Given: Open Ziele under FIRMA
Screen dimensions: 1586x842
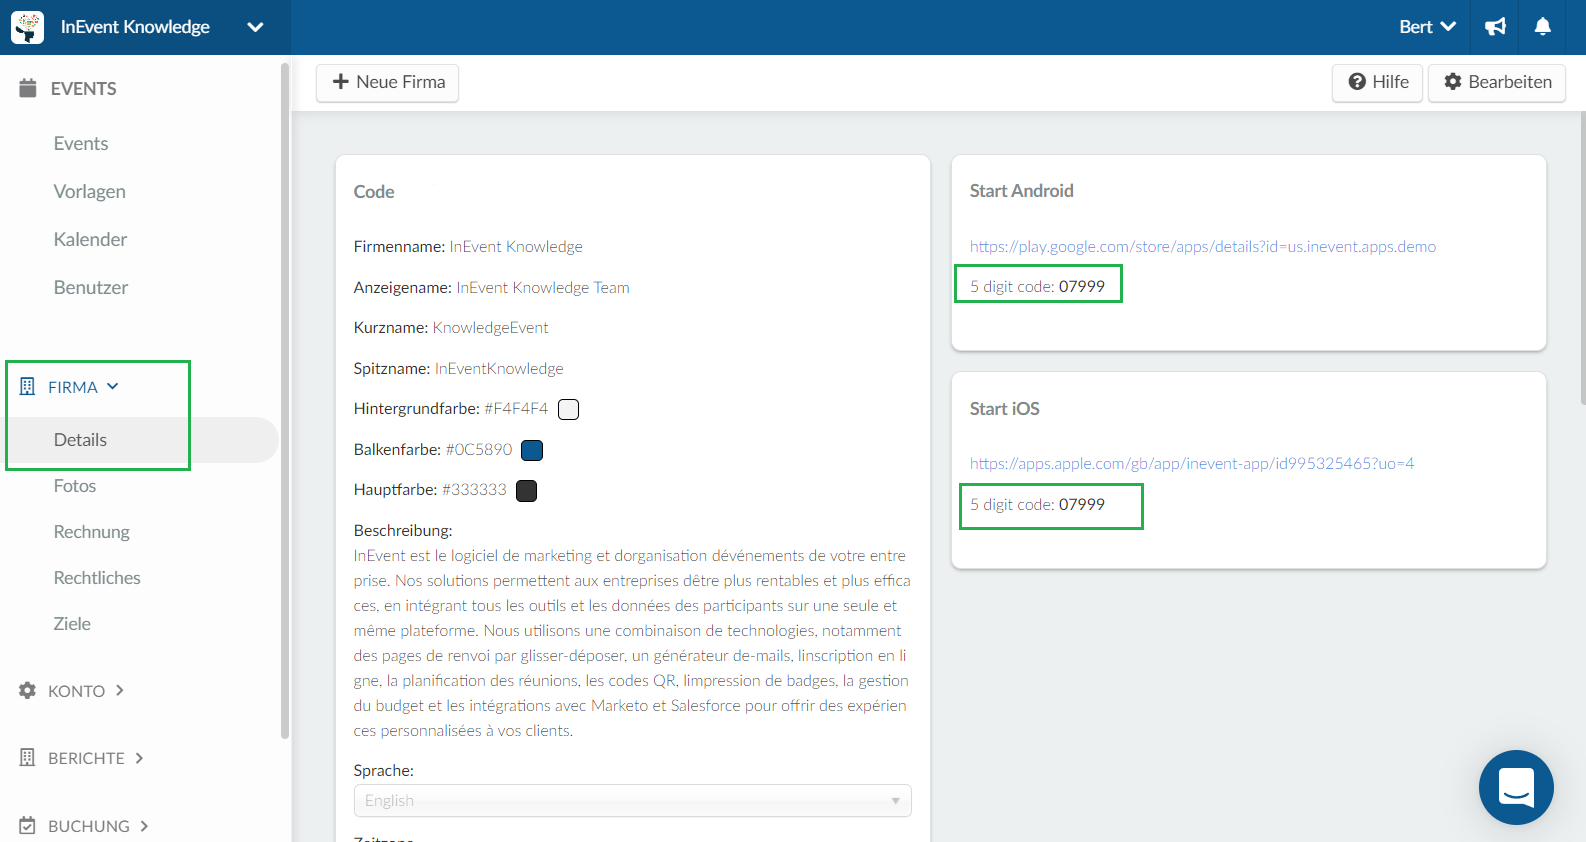Looking at the screenshot, I should coord(72,624).
